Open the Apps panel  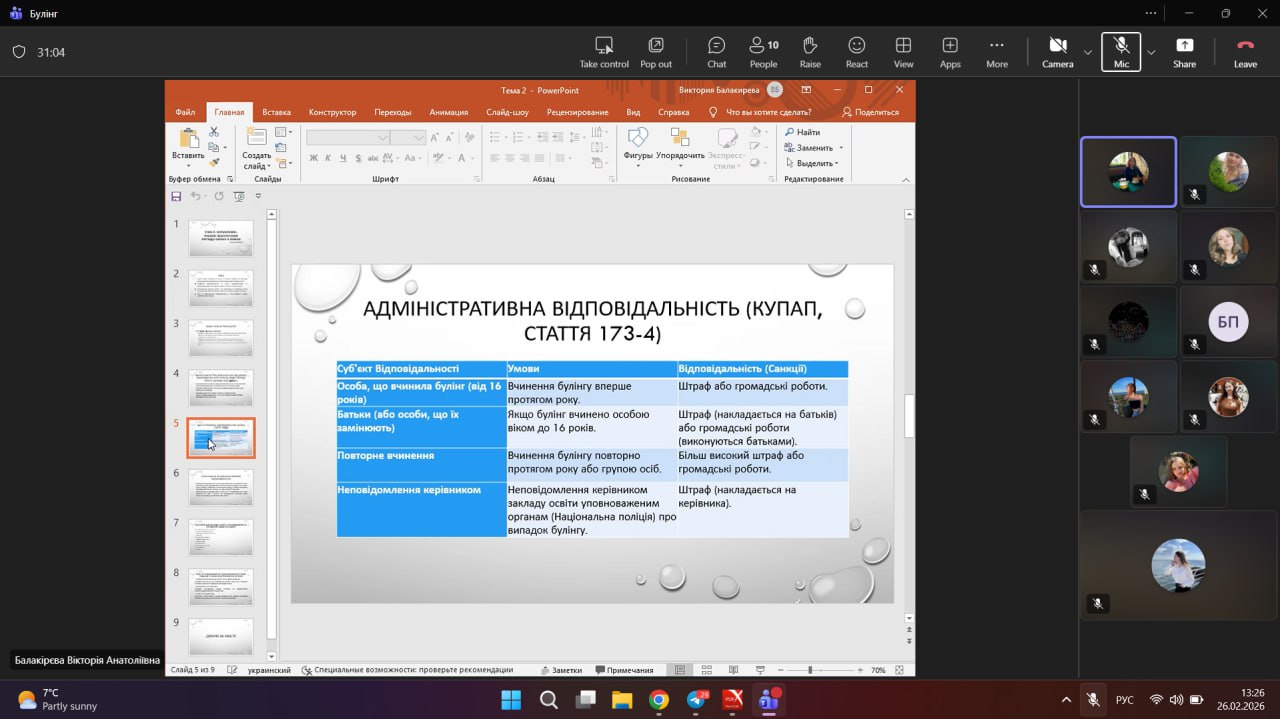(x=950, y=52)
